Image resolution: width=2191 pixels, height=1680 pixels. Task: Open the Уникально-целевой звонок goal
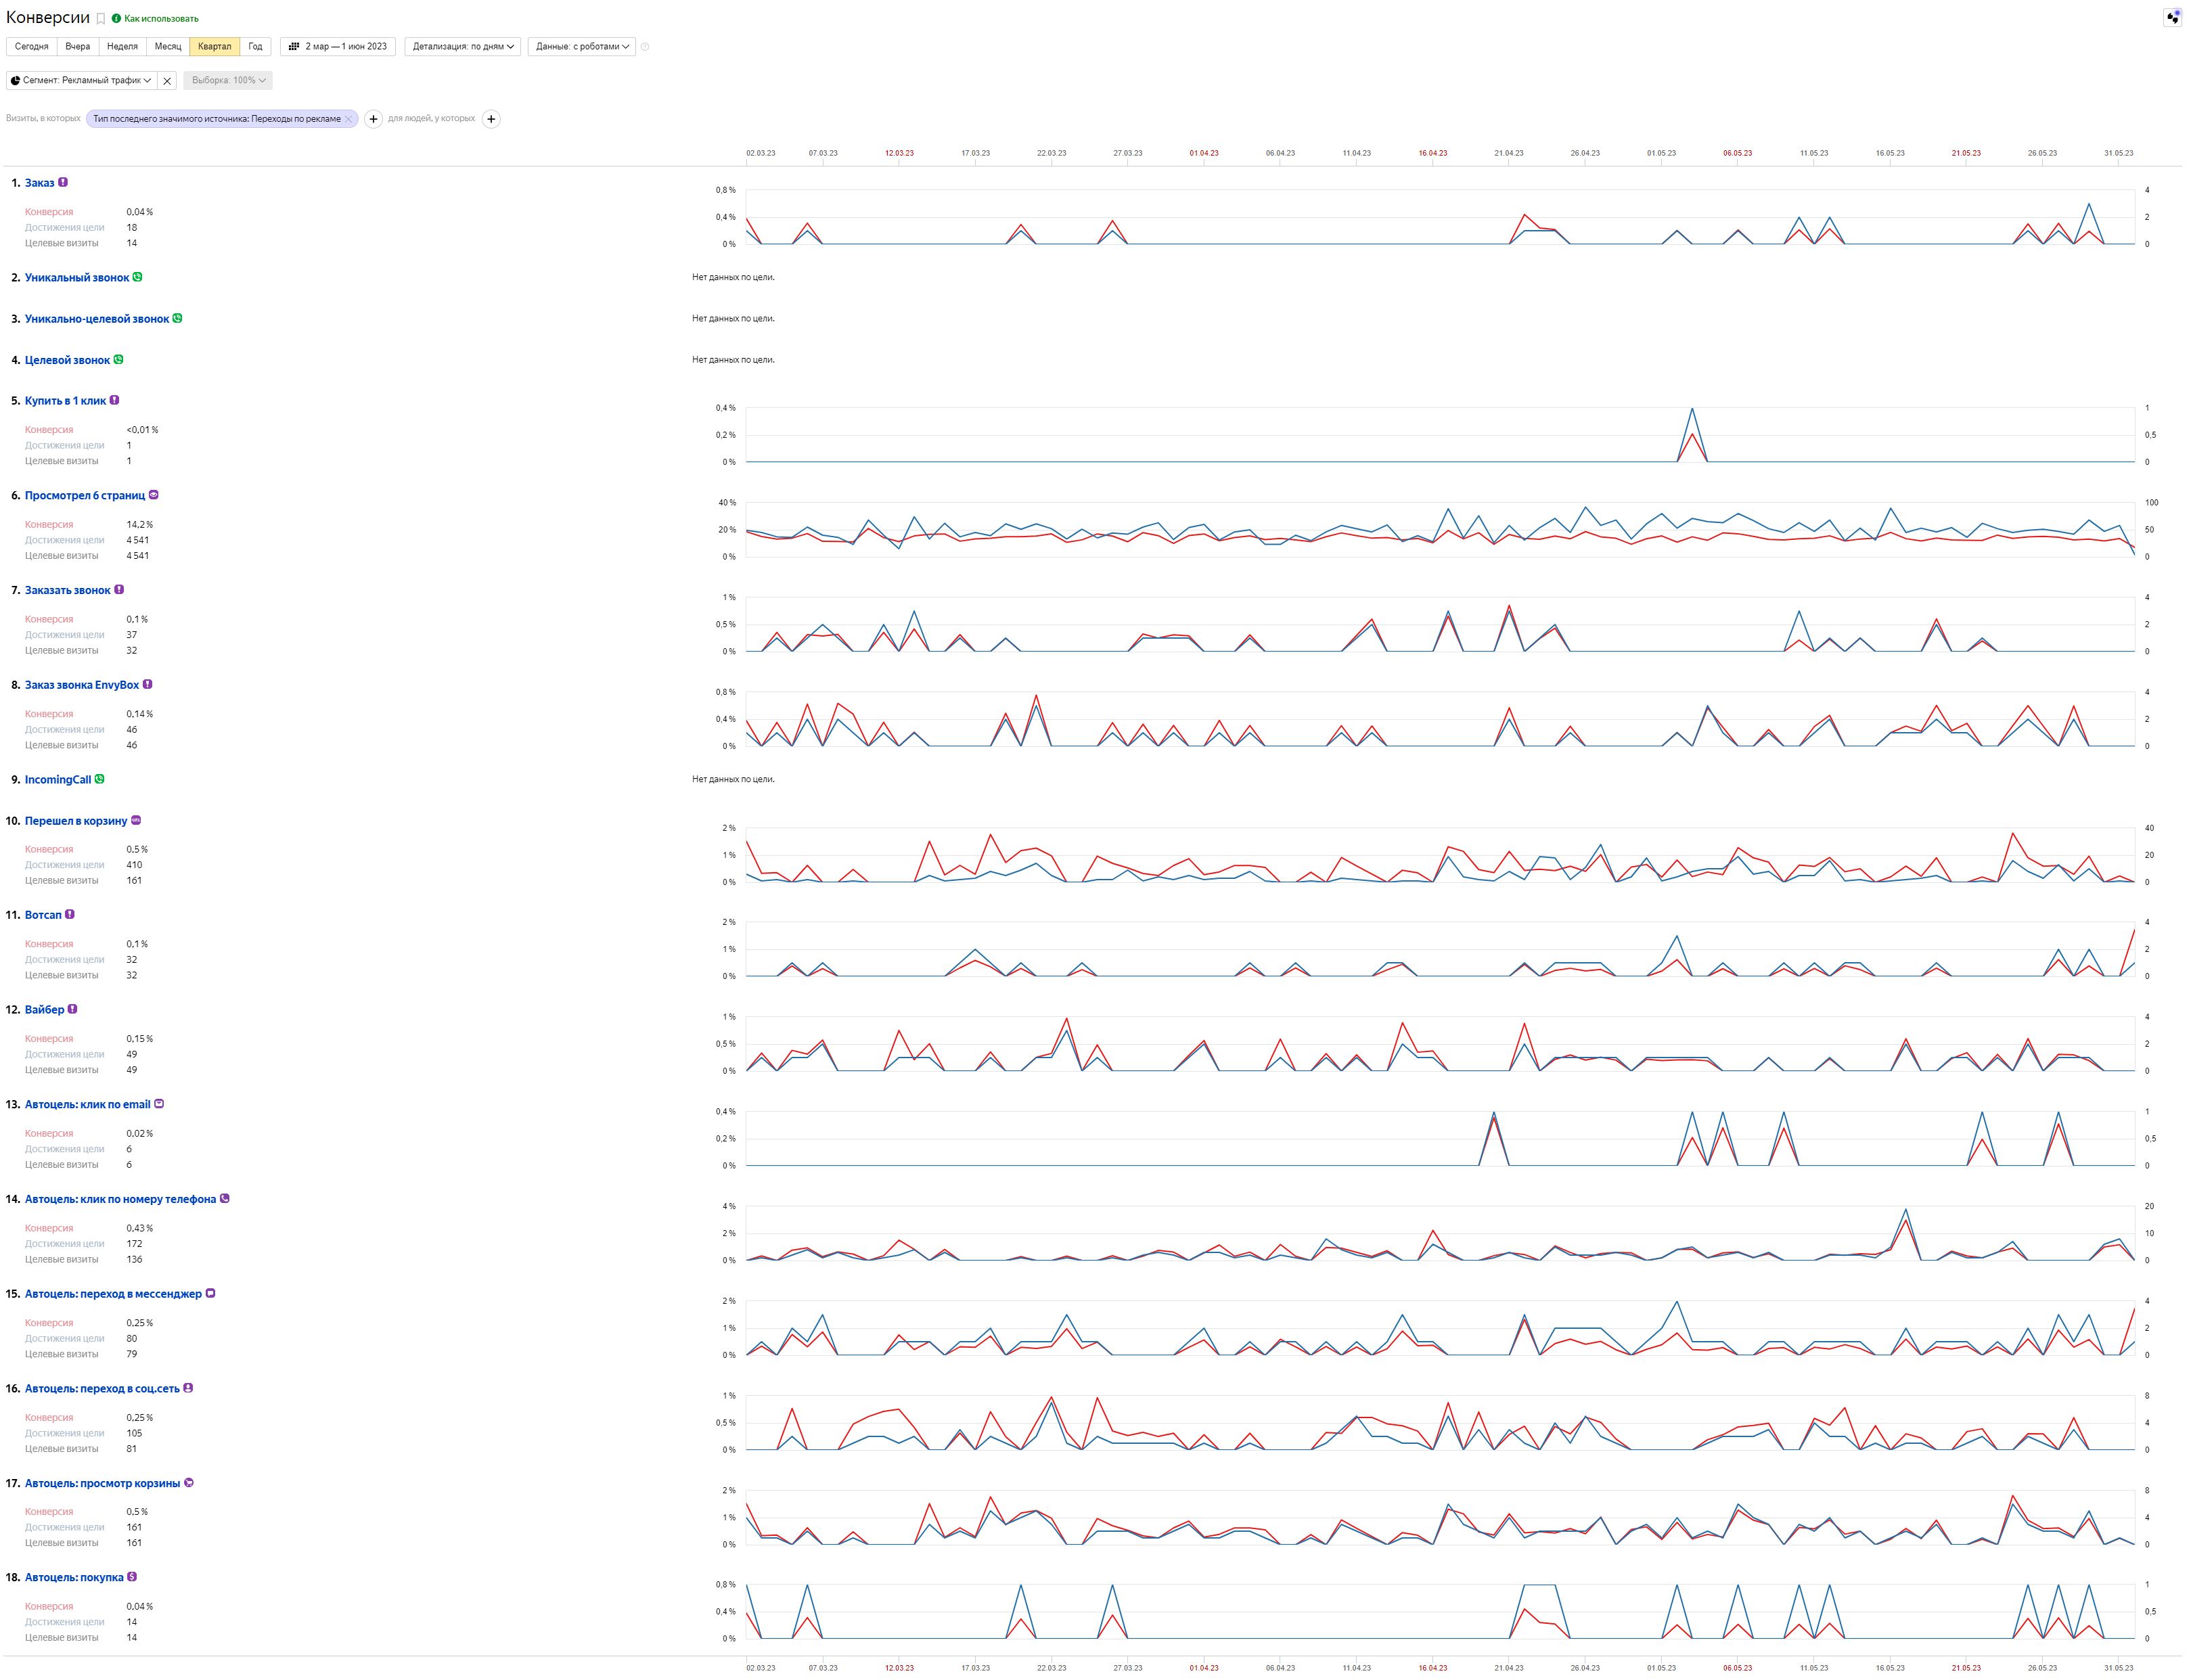coord(97,319)
